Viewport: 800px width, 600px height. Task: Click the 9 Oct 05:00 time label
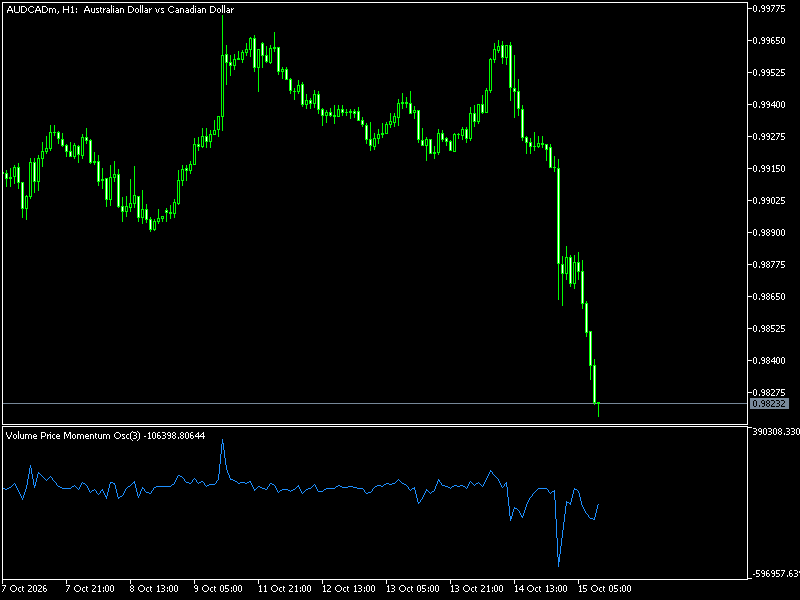click(x=218, y=588)
